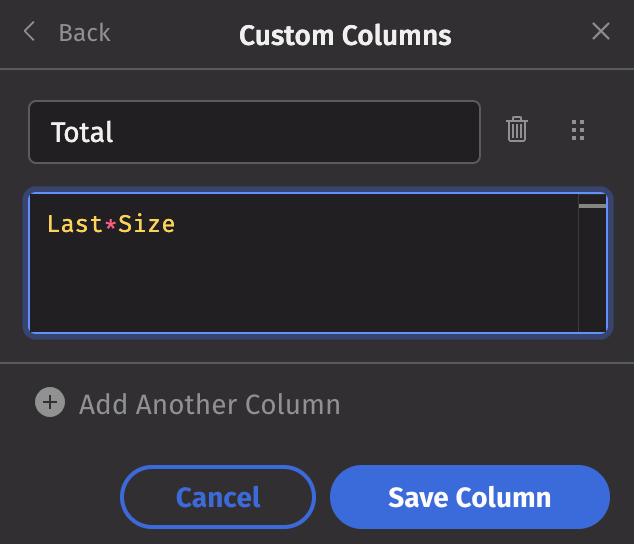The height and width of the screenshot is (544, 634).
Task: Place cursor after the word Size
Action: point(176,224)
